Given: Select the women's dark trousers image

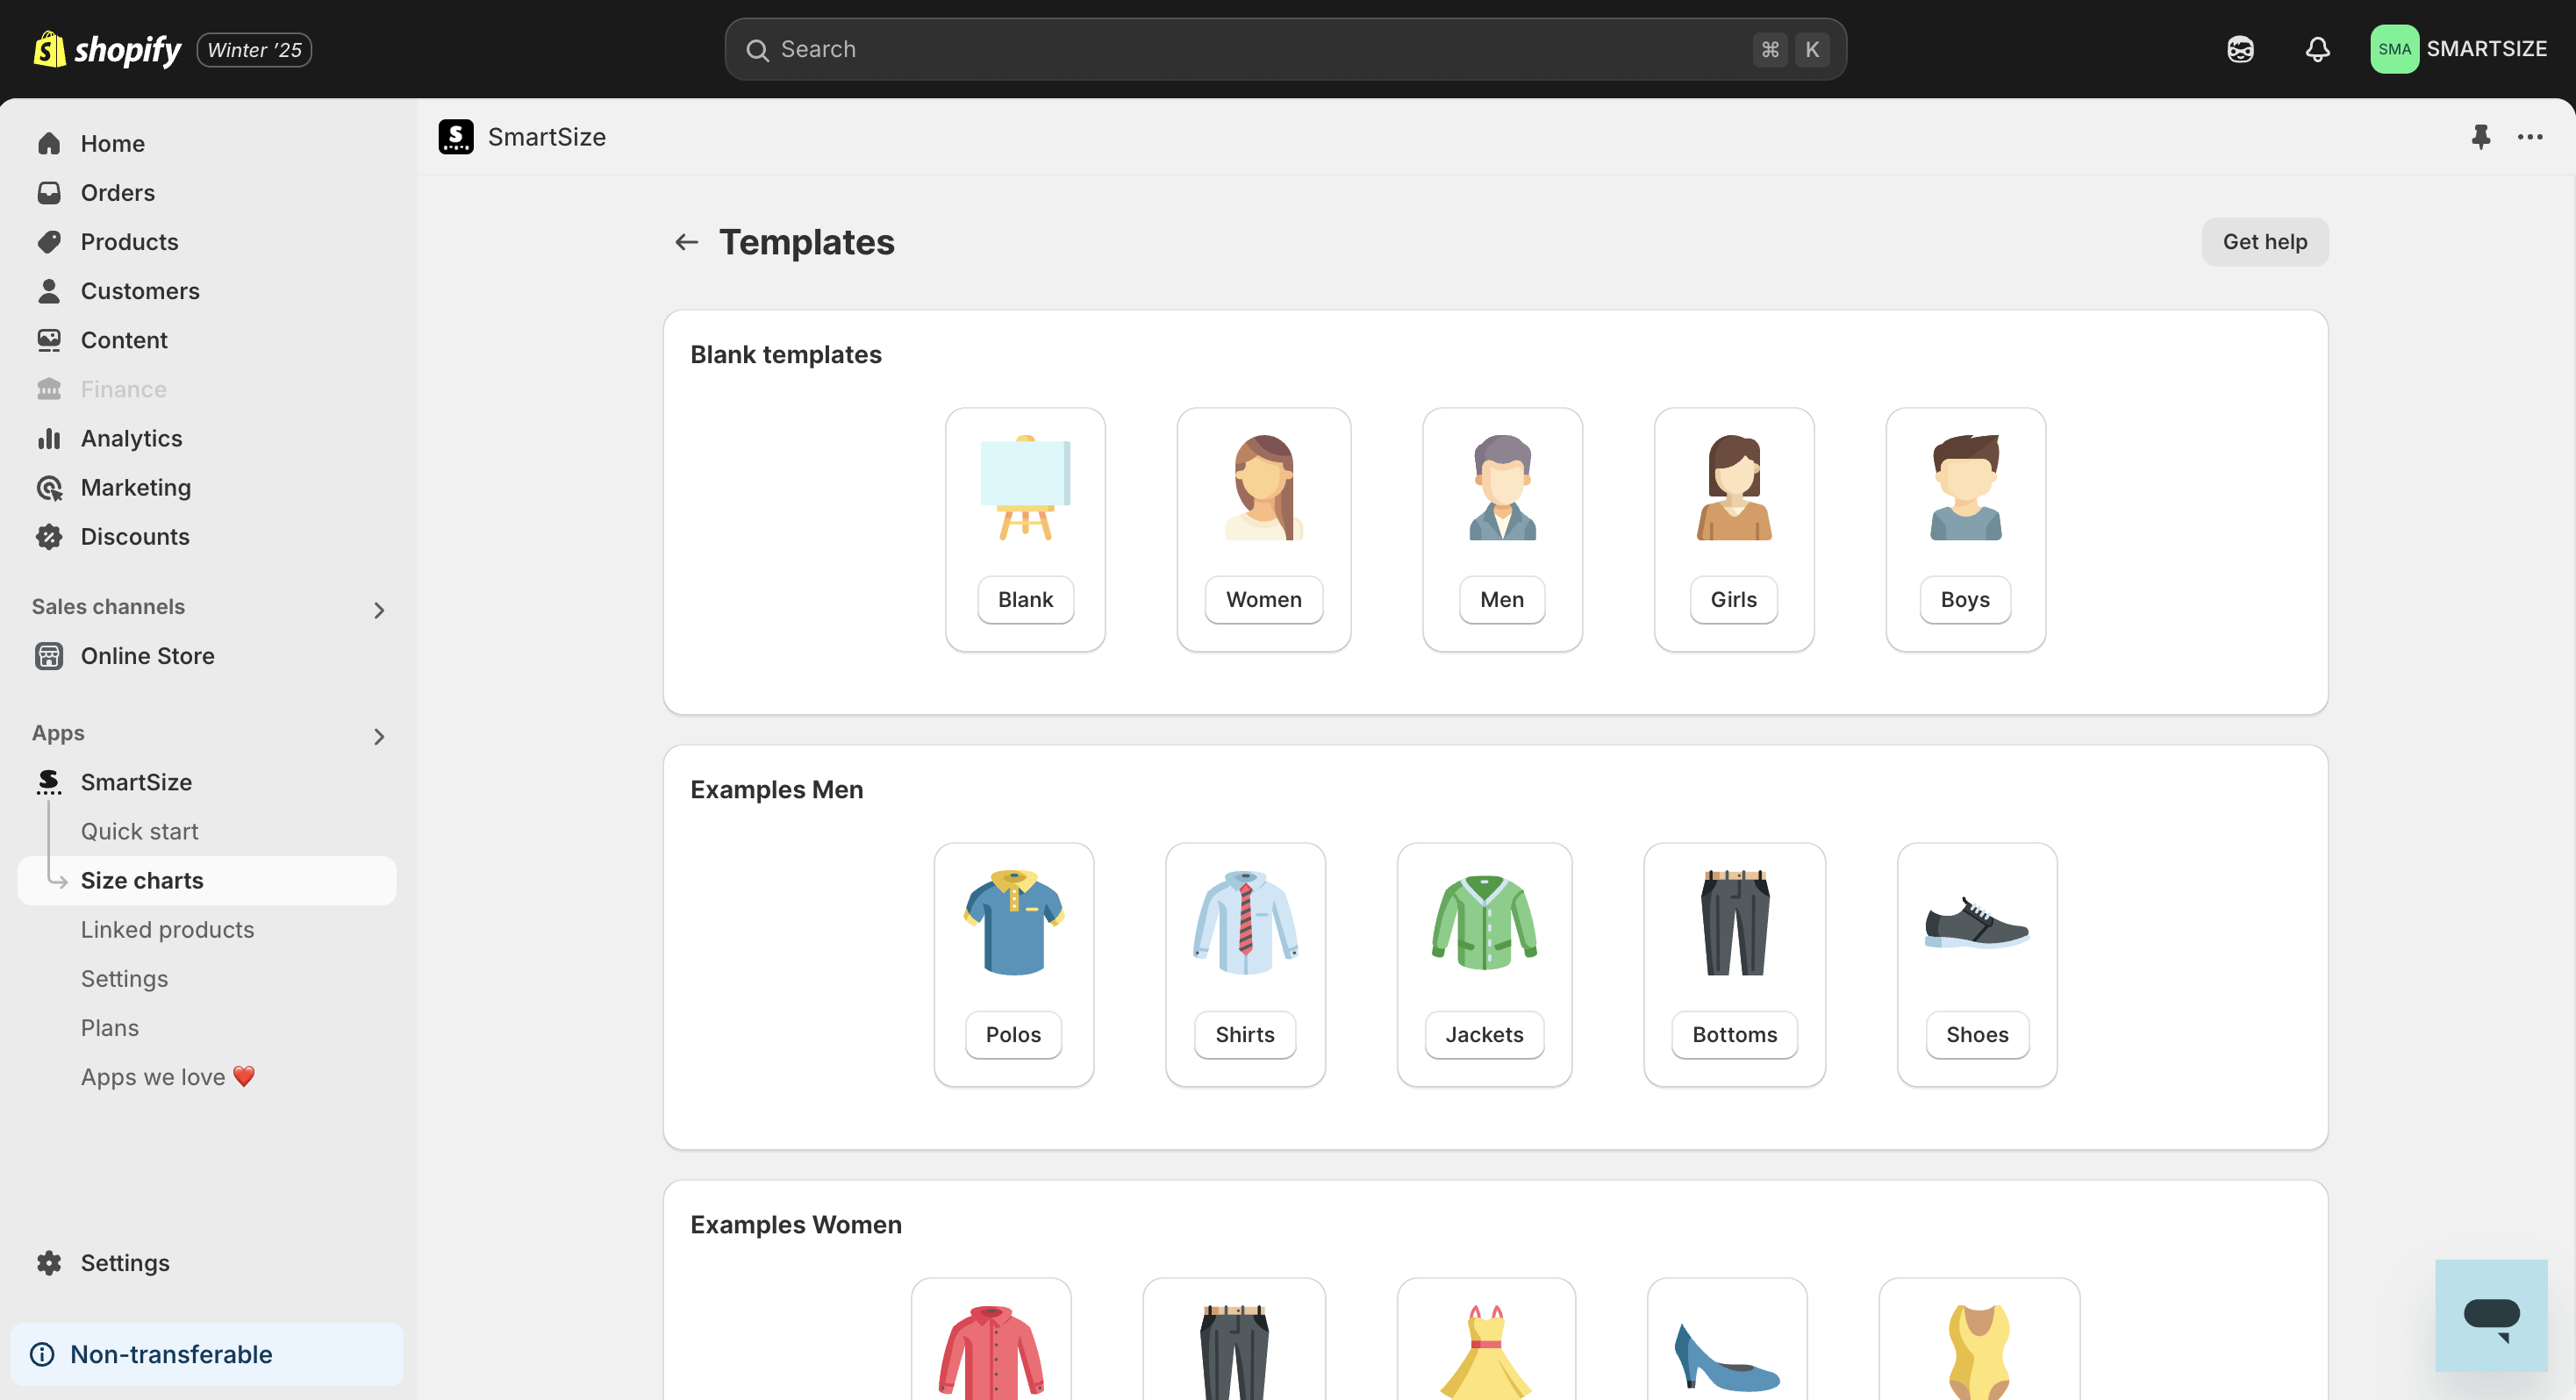Looking at the screenshot, I should 1234,1352.
